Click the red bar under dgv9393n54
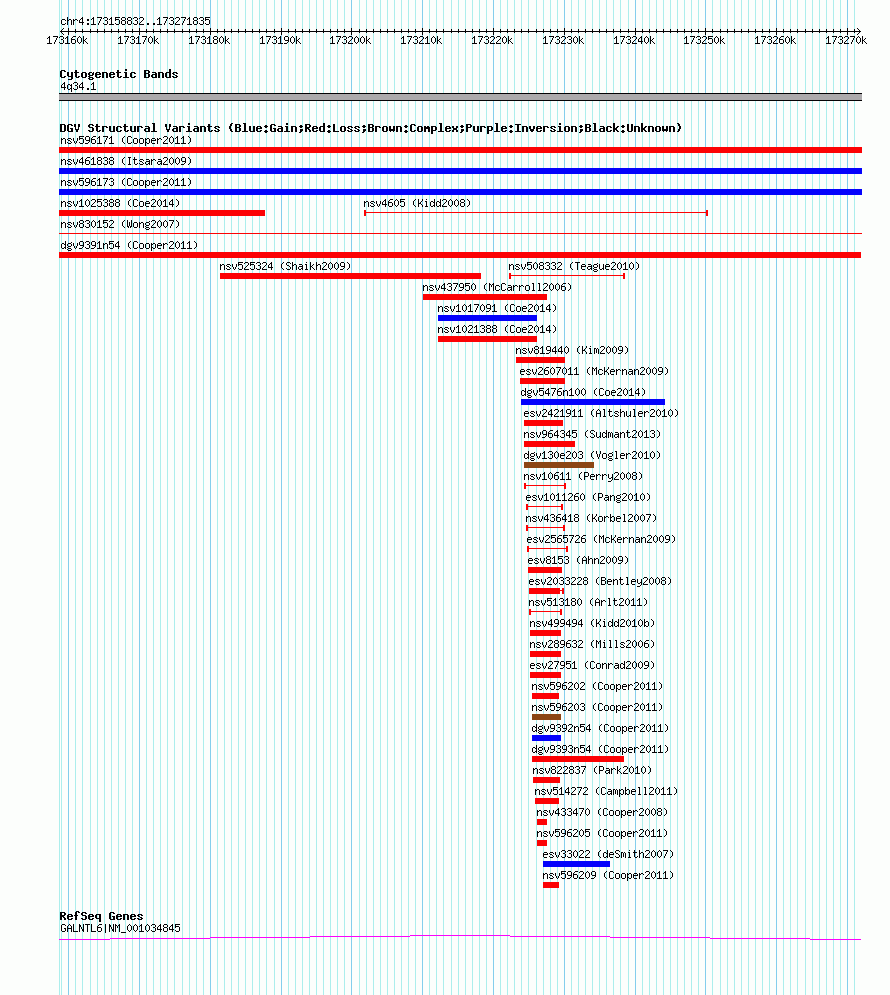This screenshot has width=890, height=995. pos(578,759)
